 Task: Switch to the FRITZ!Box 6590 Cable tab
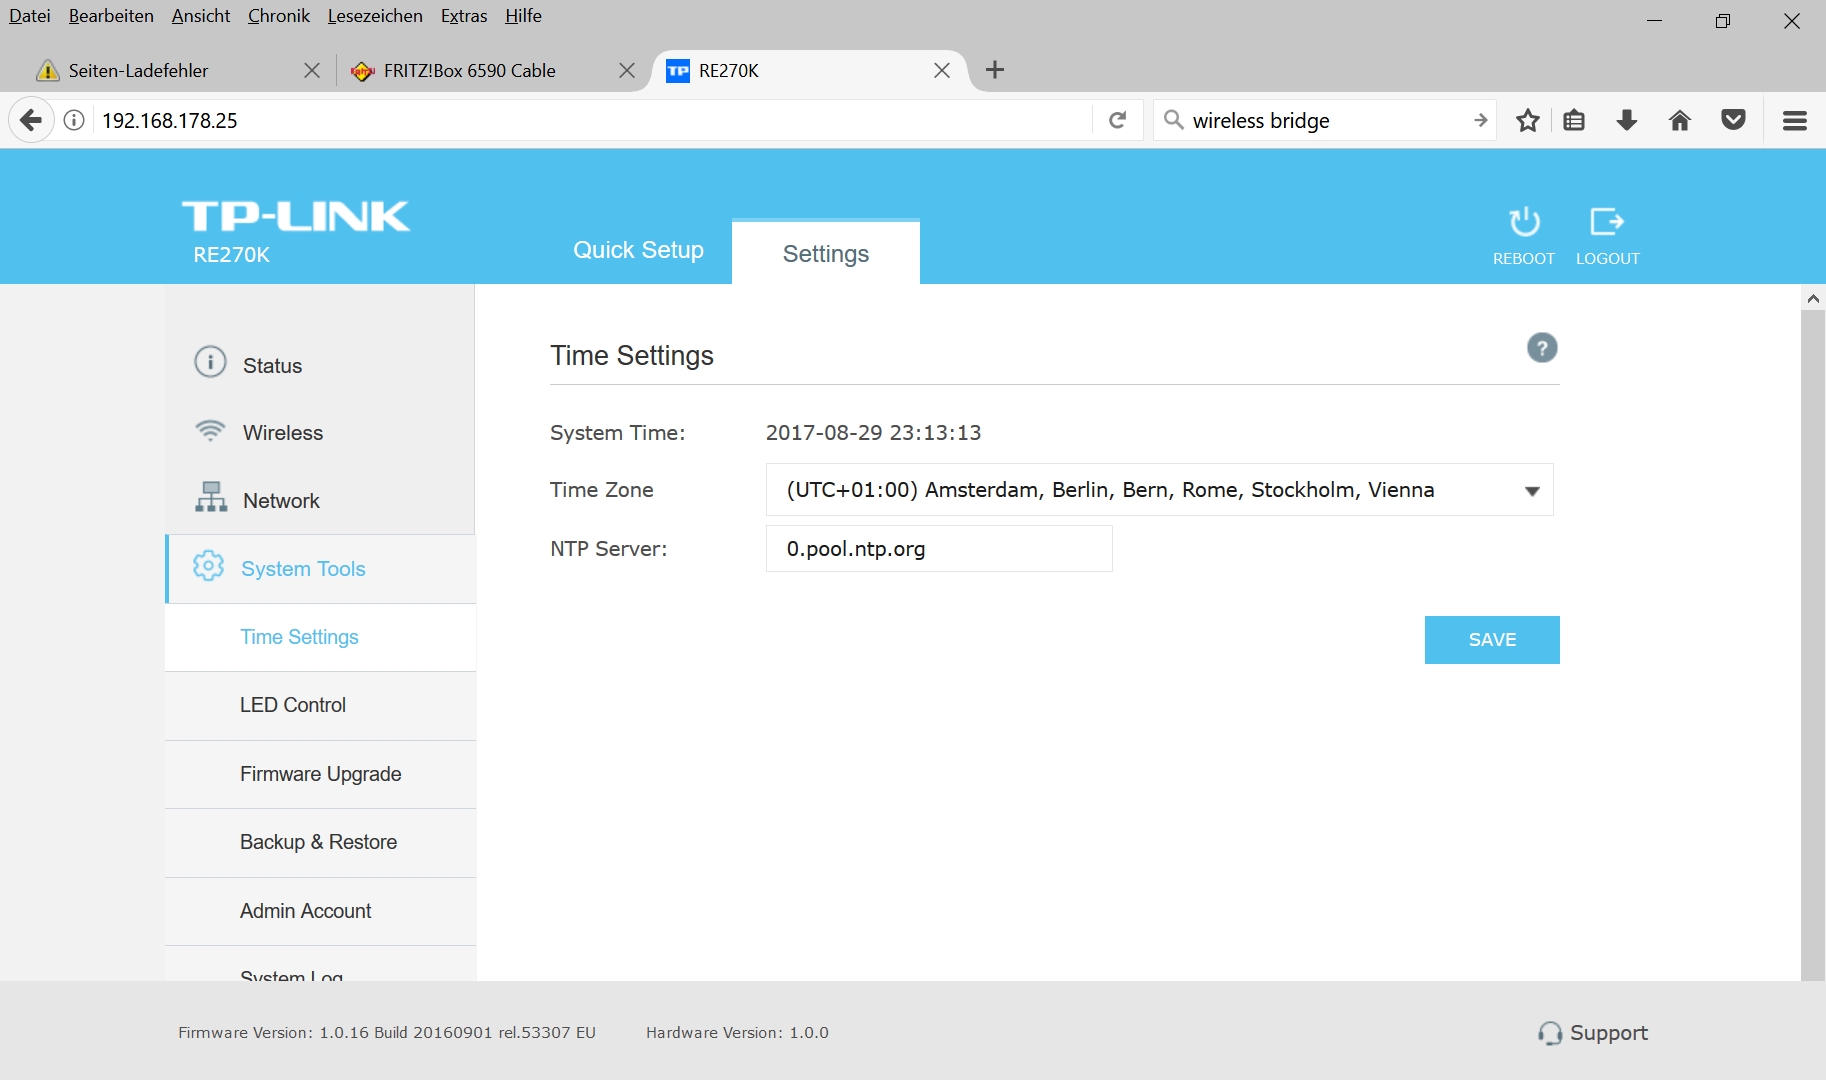coord(489,71)
